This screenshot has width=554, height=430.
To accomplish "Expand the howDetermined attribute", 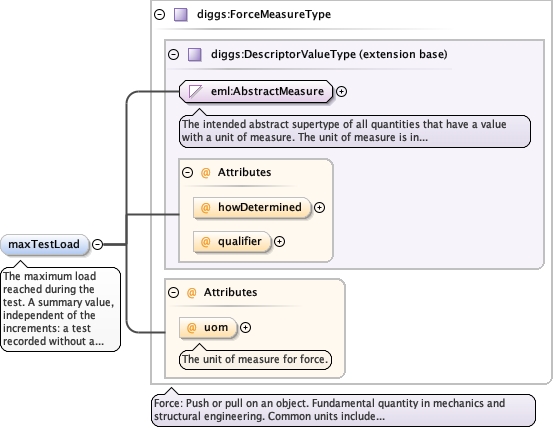I will click(319, 207).
